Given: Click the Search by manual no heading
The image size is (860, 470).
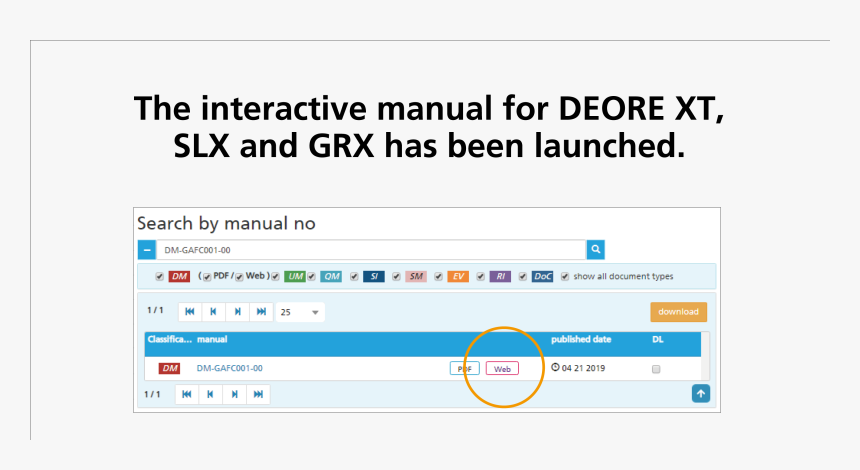Looking at the screenshot, I should click(x=226, y=223).
